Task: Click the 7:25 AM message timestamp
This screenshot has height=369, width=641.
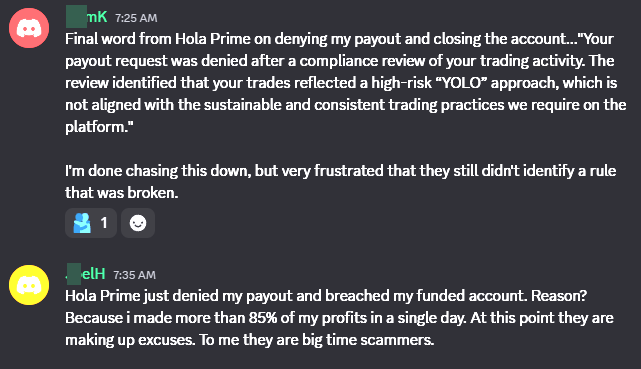Action: coord(136,18)
